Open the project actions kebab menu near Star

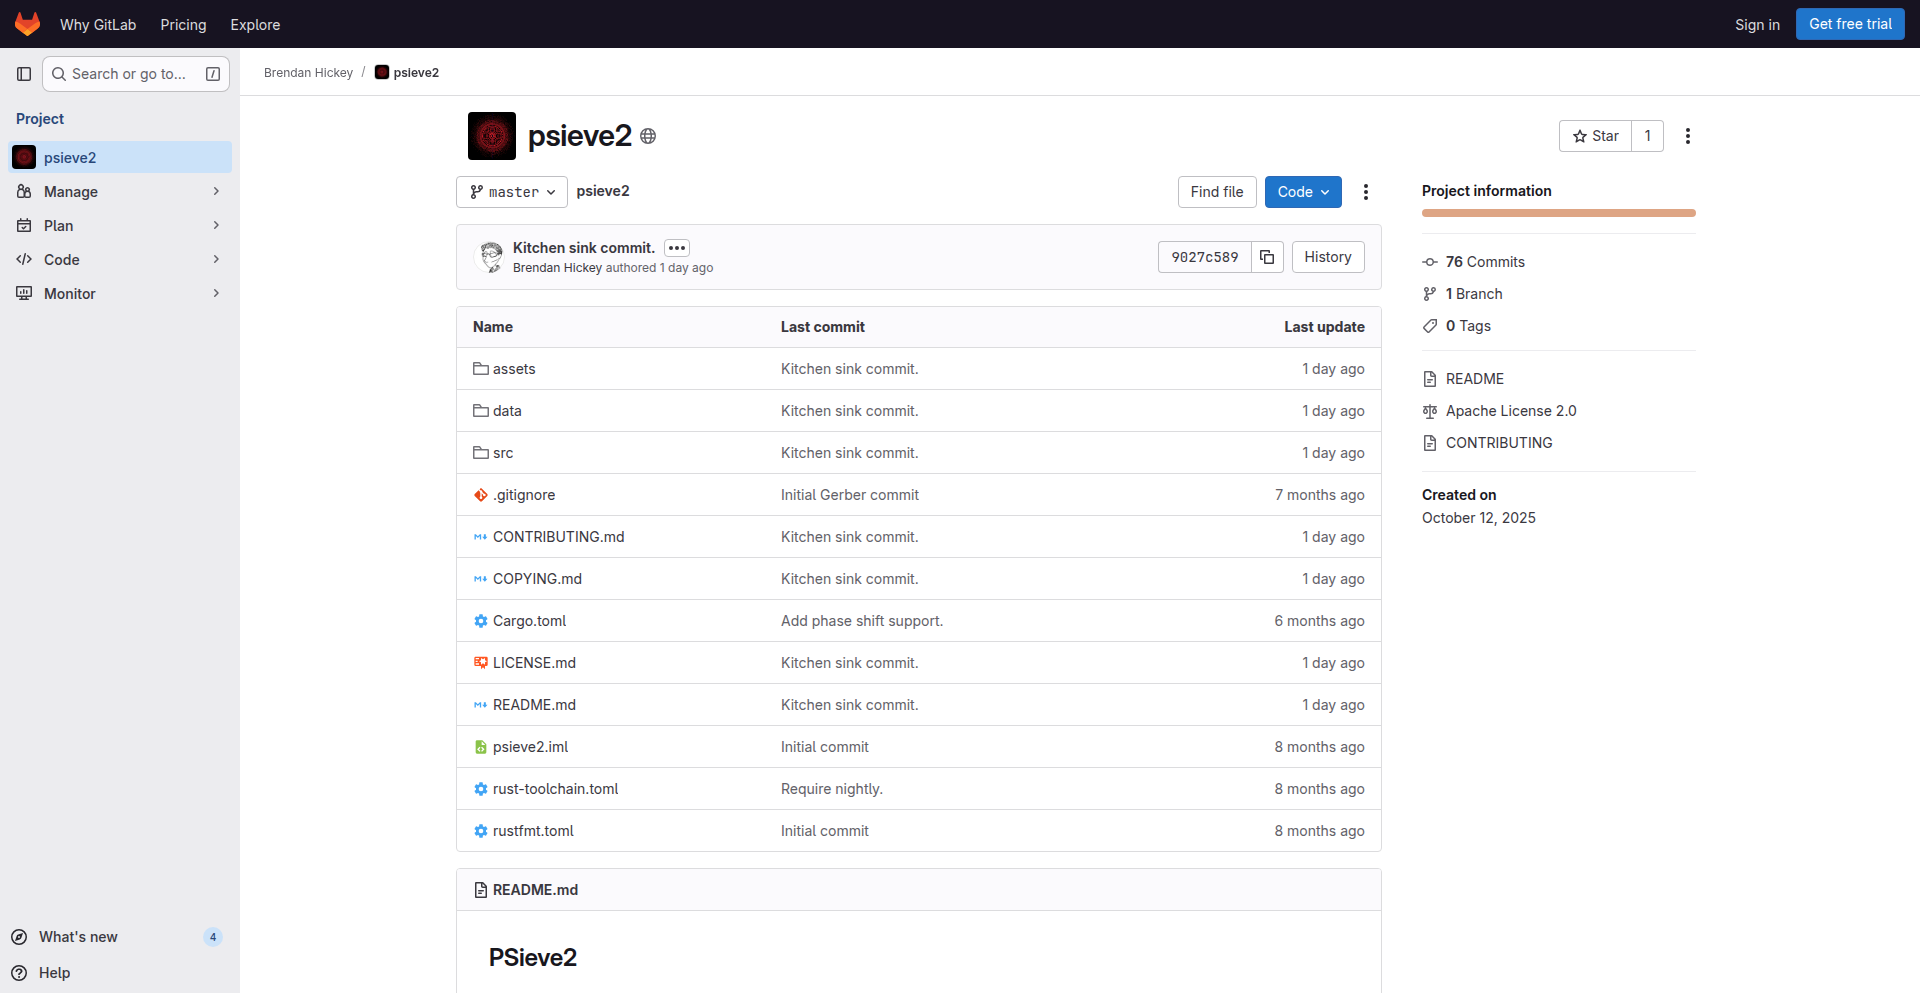click(1688, 136)
